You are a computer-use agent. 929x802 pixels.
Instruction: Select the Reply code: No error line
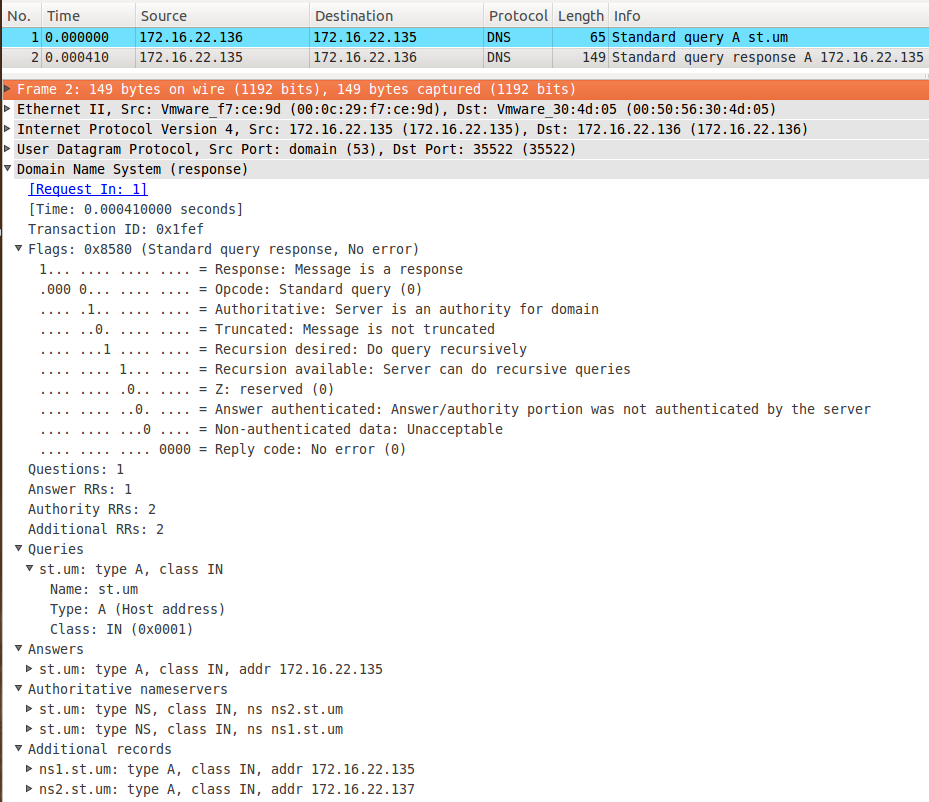pyautogui.click(x=222, y=450)
